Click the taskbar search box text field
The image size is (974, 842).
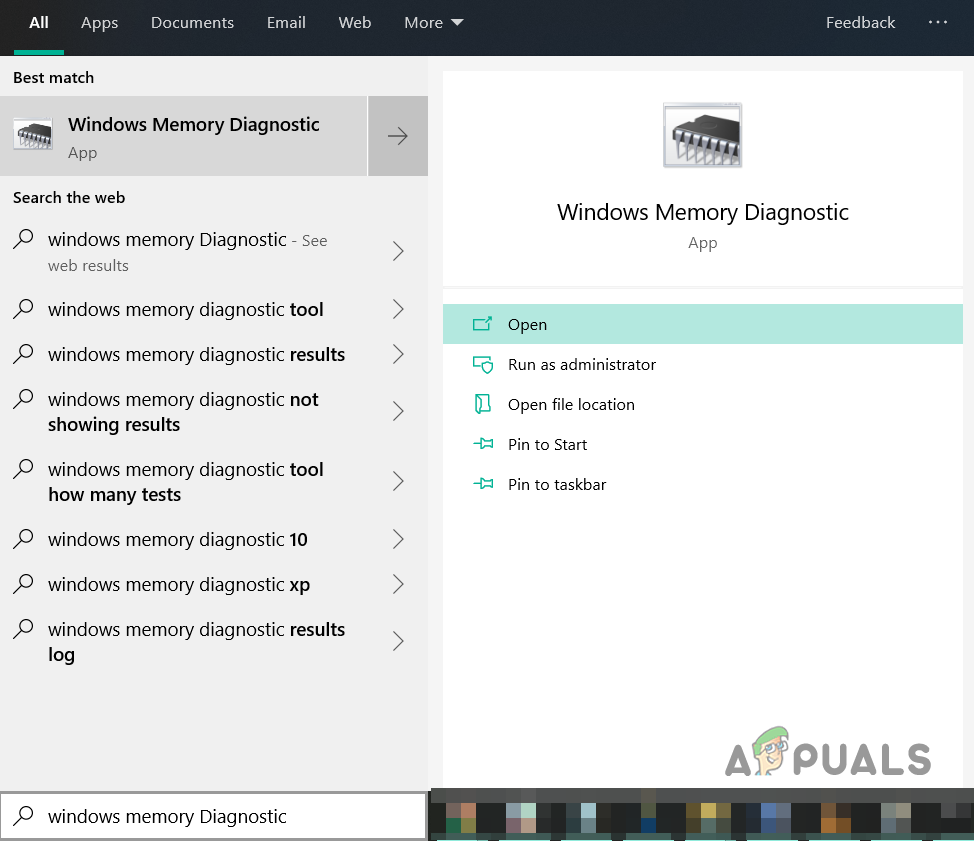pyautogui.click(x=213, y=816)
